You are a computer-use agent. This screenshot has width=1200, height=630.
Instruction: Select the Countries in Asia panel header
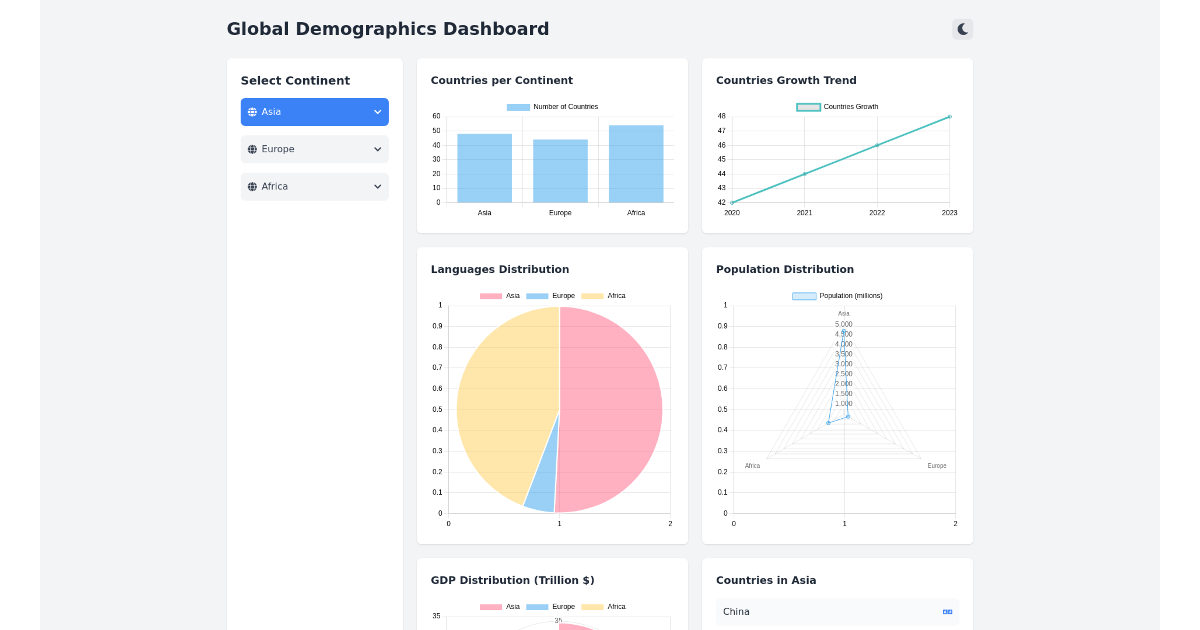[766, 580]
